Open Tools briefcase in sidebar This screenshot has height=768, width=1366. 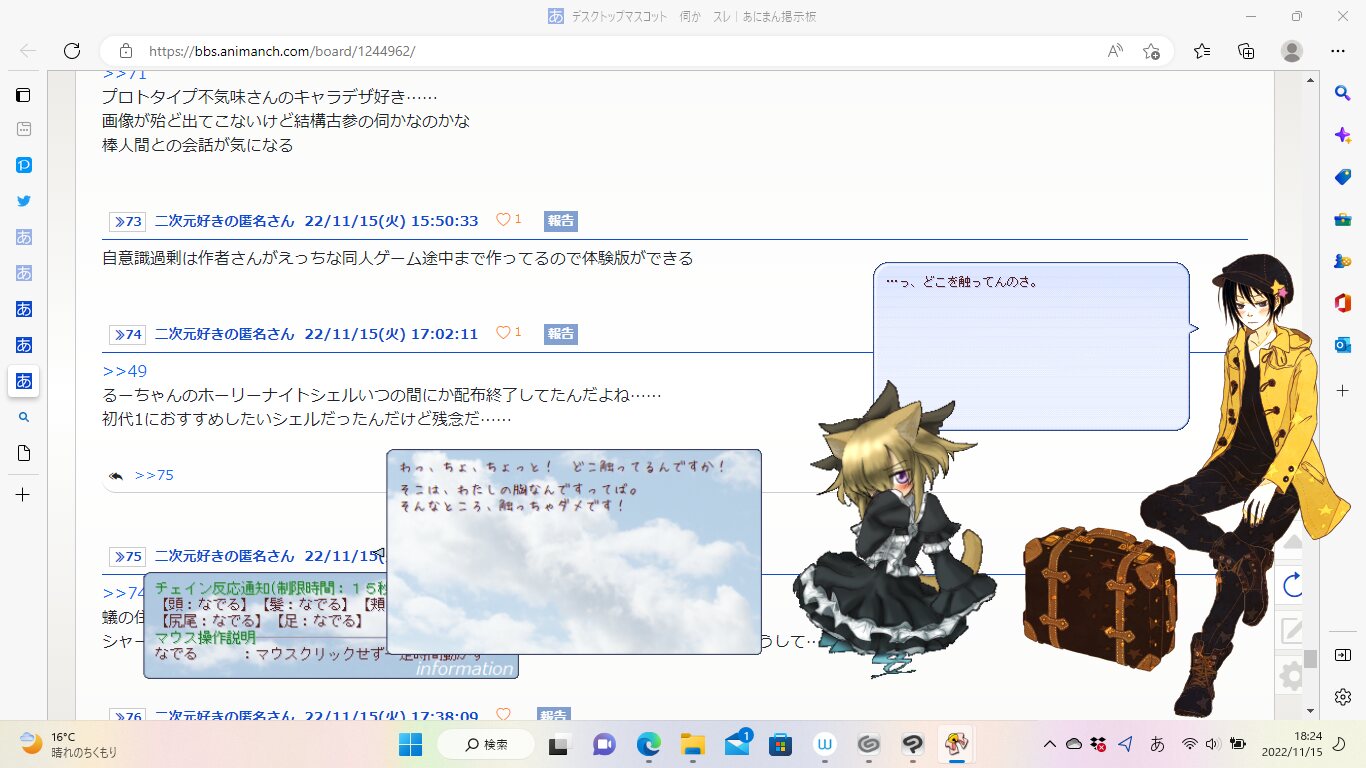[1343, 219]
